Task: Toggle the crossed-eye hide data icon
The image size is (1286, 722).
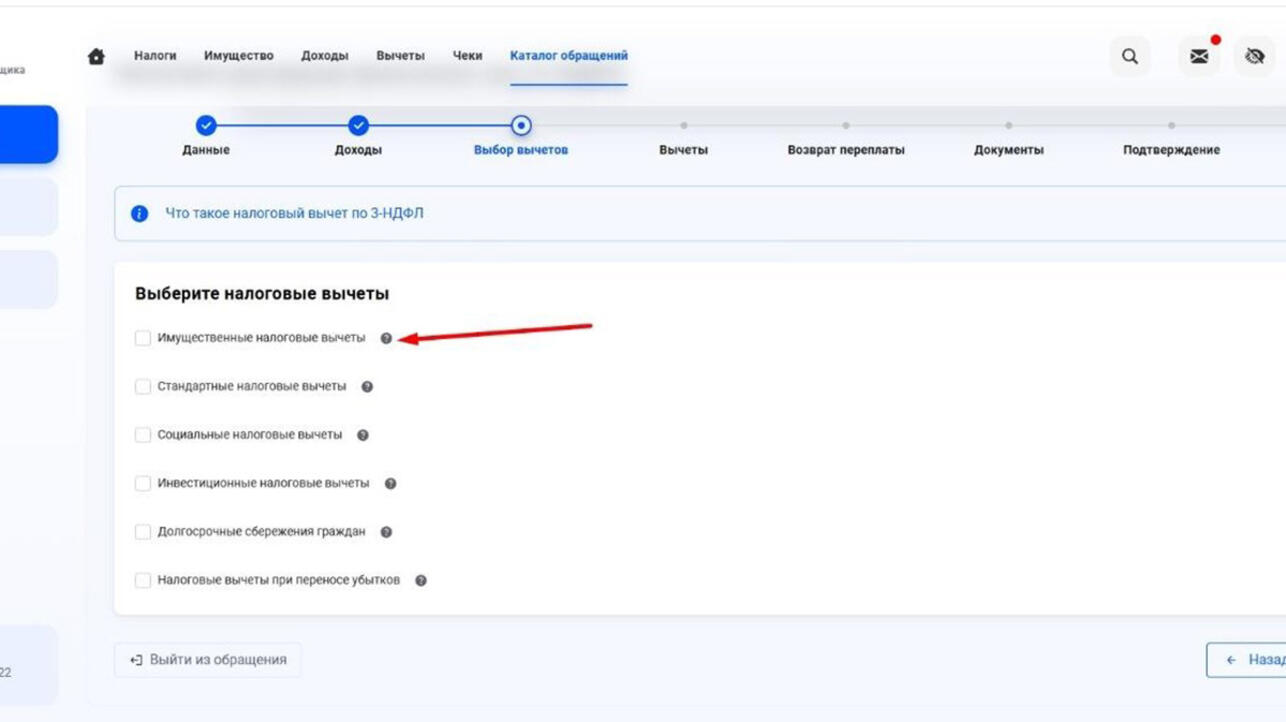Action: click(1254, 57)
